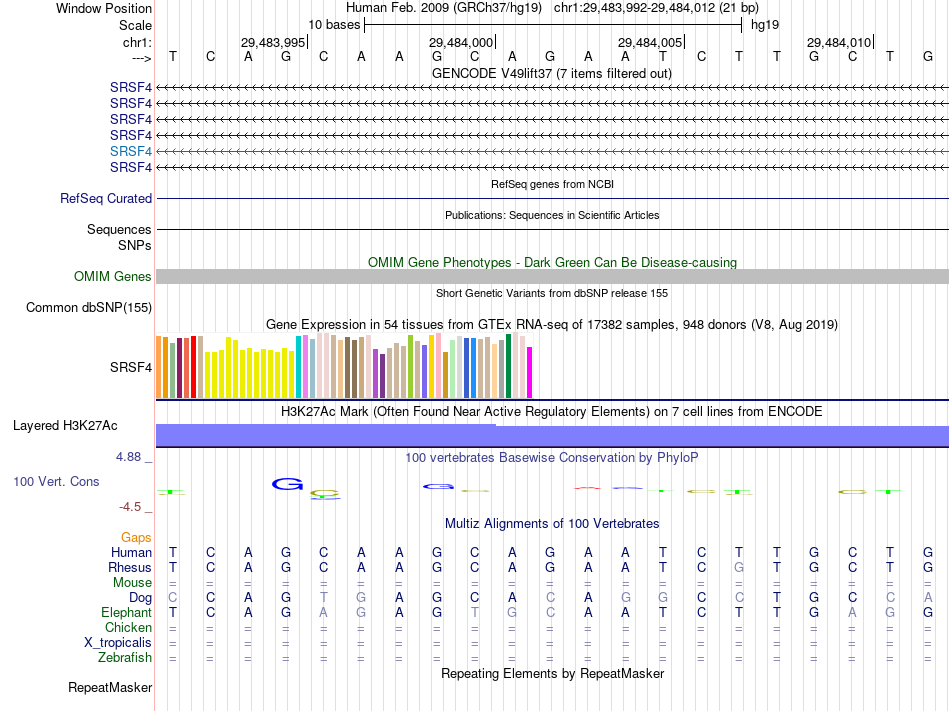950x711 pixels.
Task: Click the Multiz Alignments of 100 Vertebrates title
Action: [x=552, y=524]
